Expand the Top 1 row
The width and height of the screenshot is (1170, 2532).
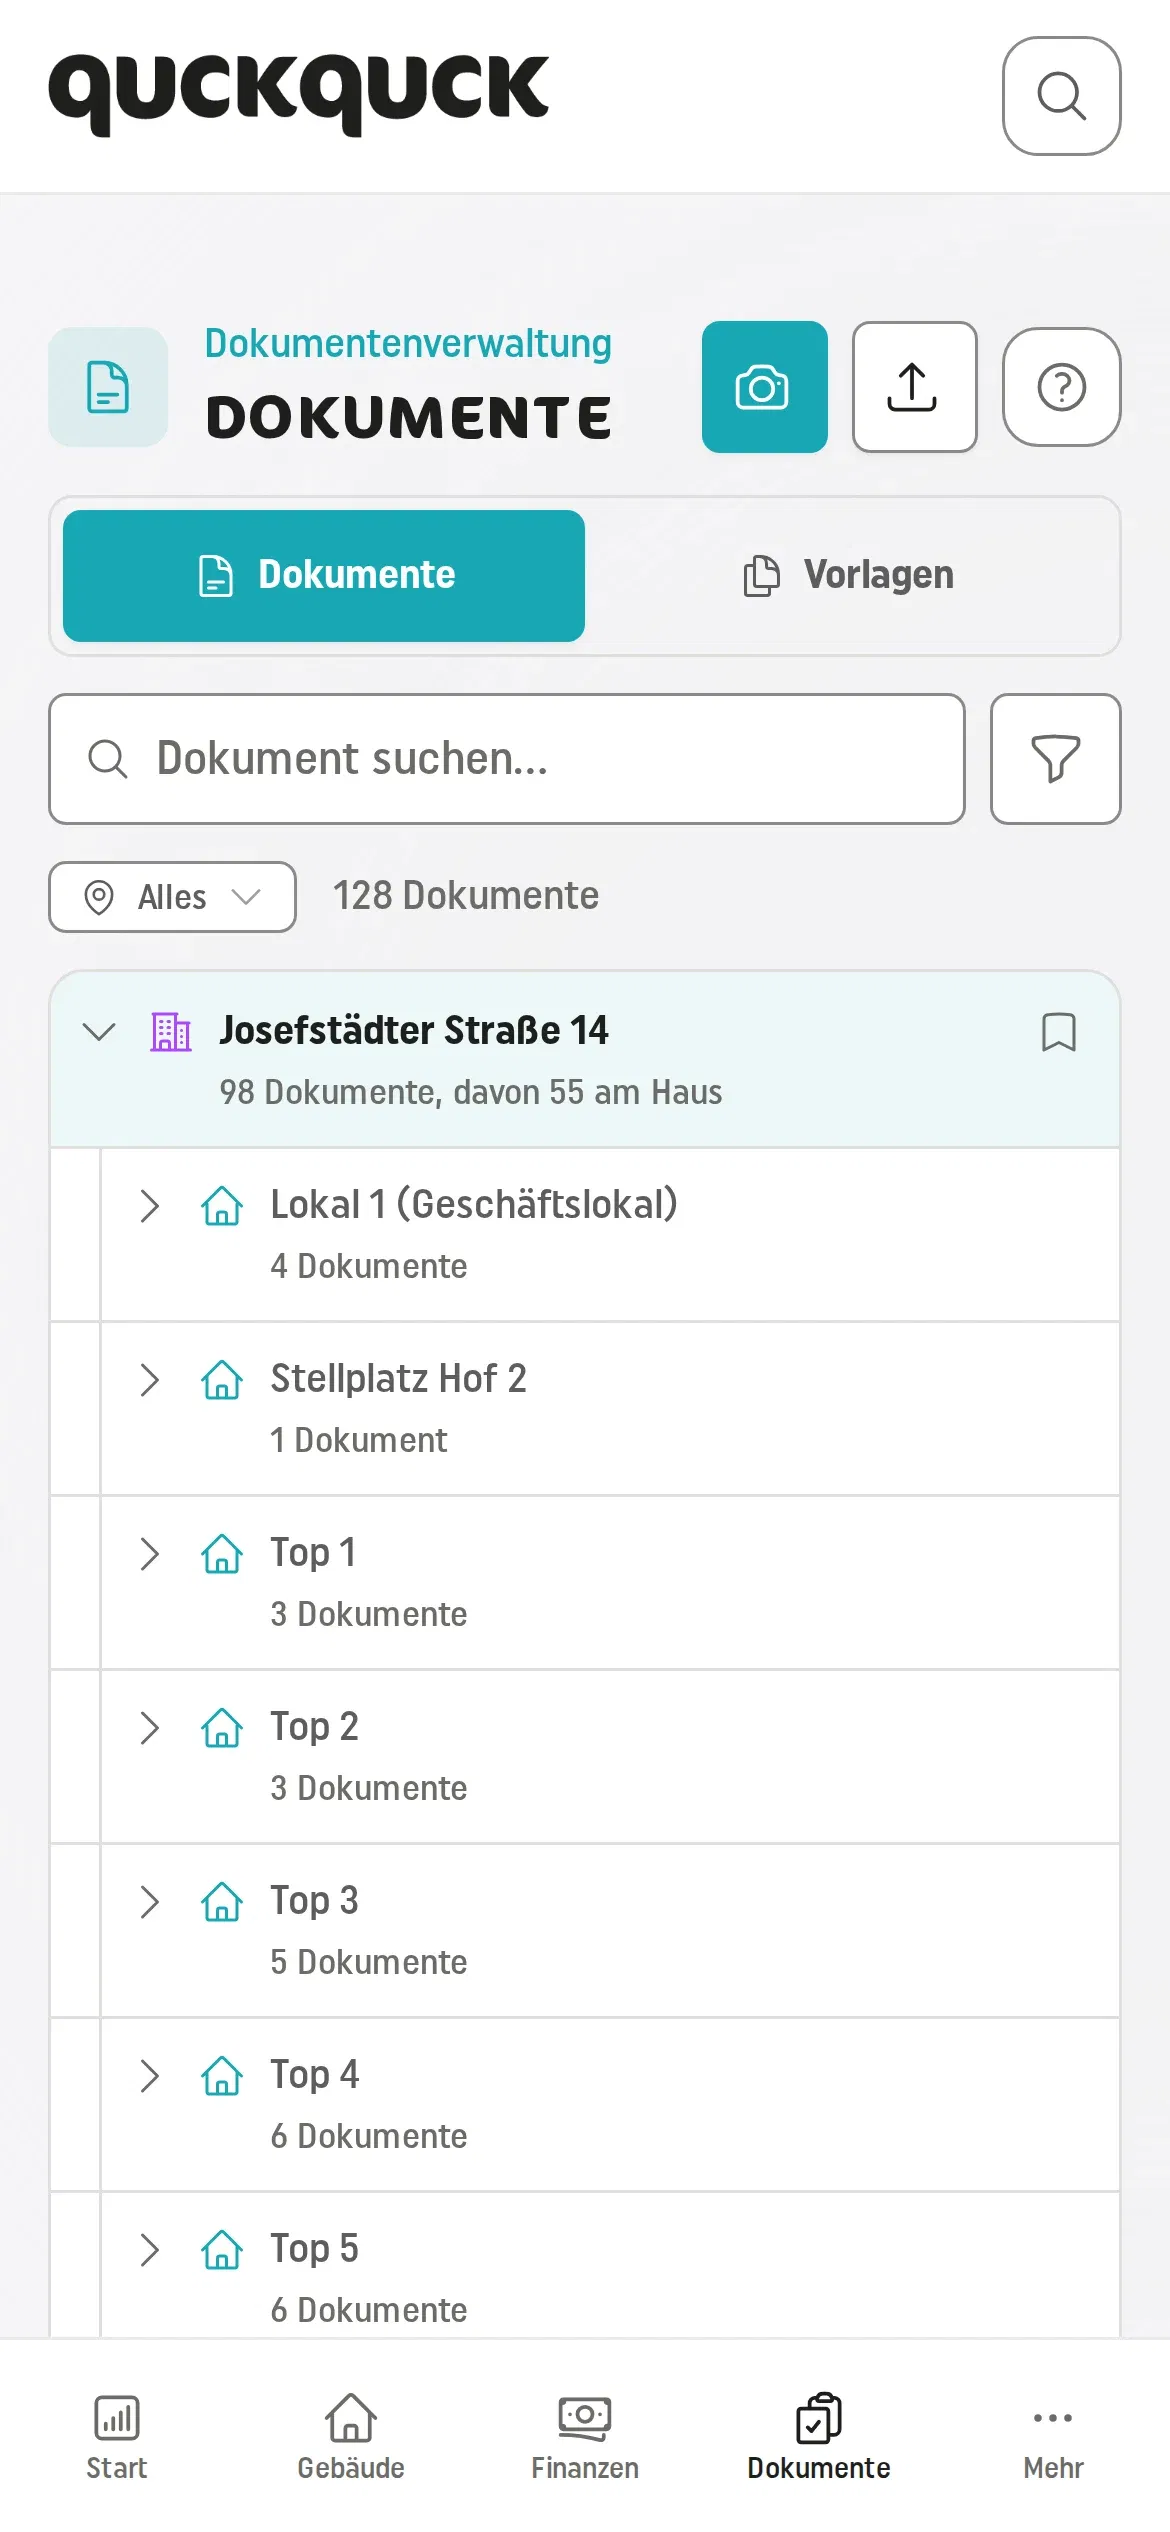coord(150,1554)
